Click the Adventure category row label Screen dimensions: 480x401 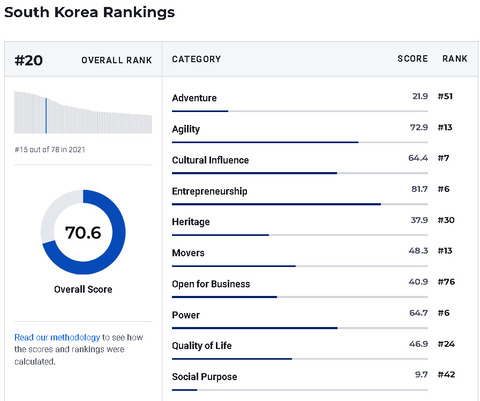(x=194, y=98)
